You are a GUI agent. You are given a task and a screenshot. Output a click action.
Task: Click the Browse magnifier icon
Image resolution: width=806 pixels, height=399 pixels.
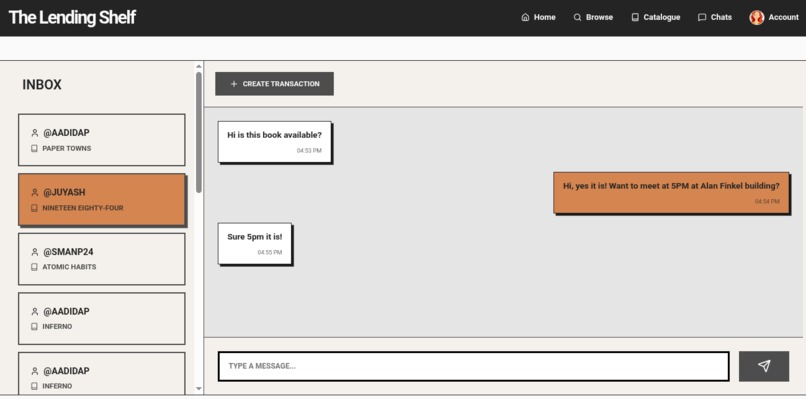[x=577, y=17]
